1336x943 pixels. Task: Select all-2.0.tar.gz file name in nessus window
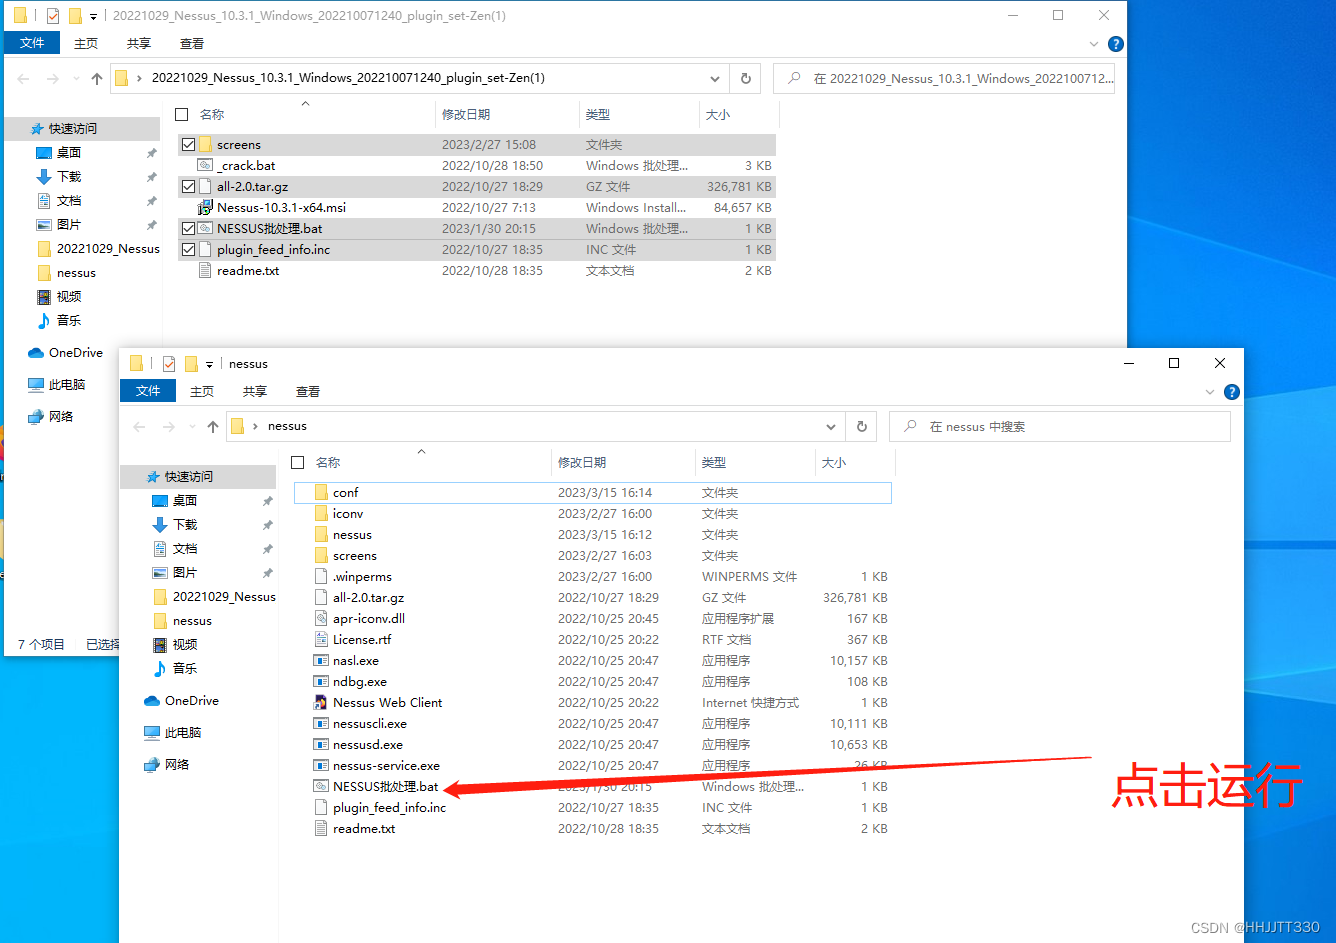pyautogui.click(x=368, y=598)
